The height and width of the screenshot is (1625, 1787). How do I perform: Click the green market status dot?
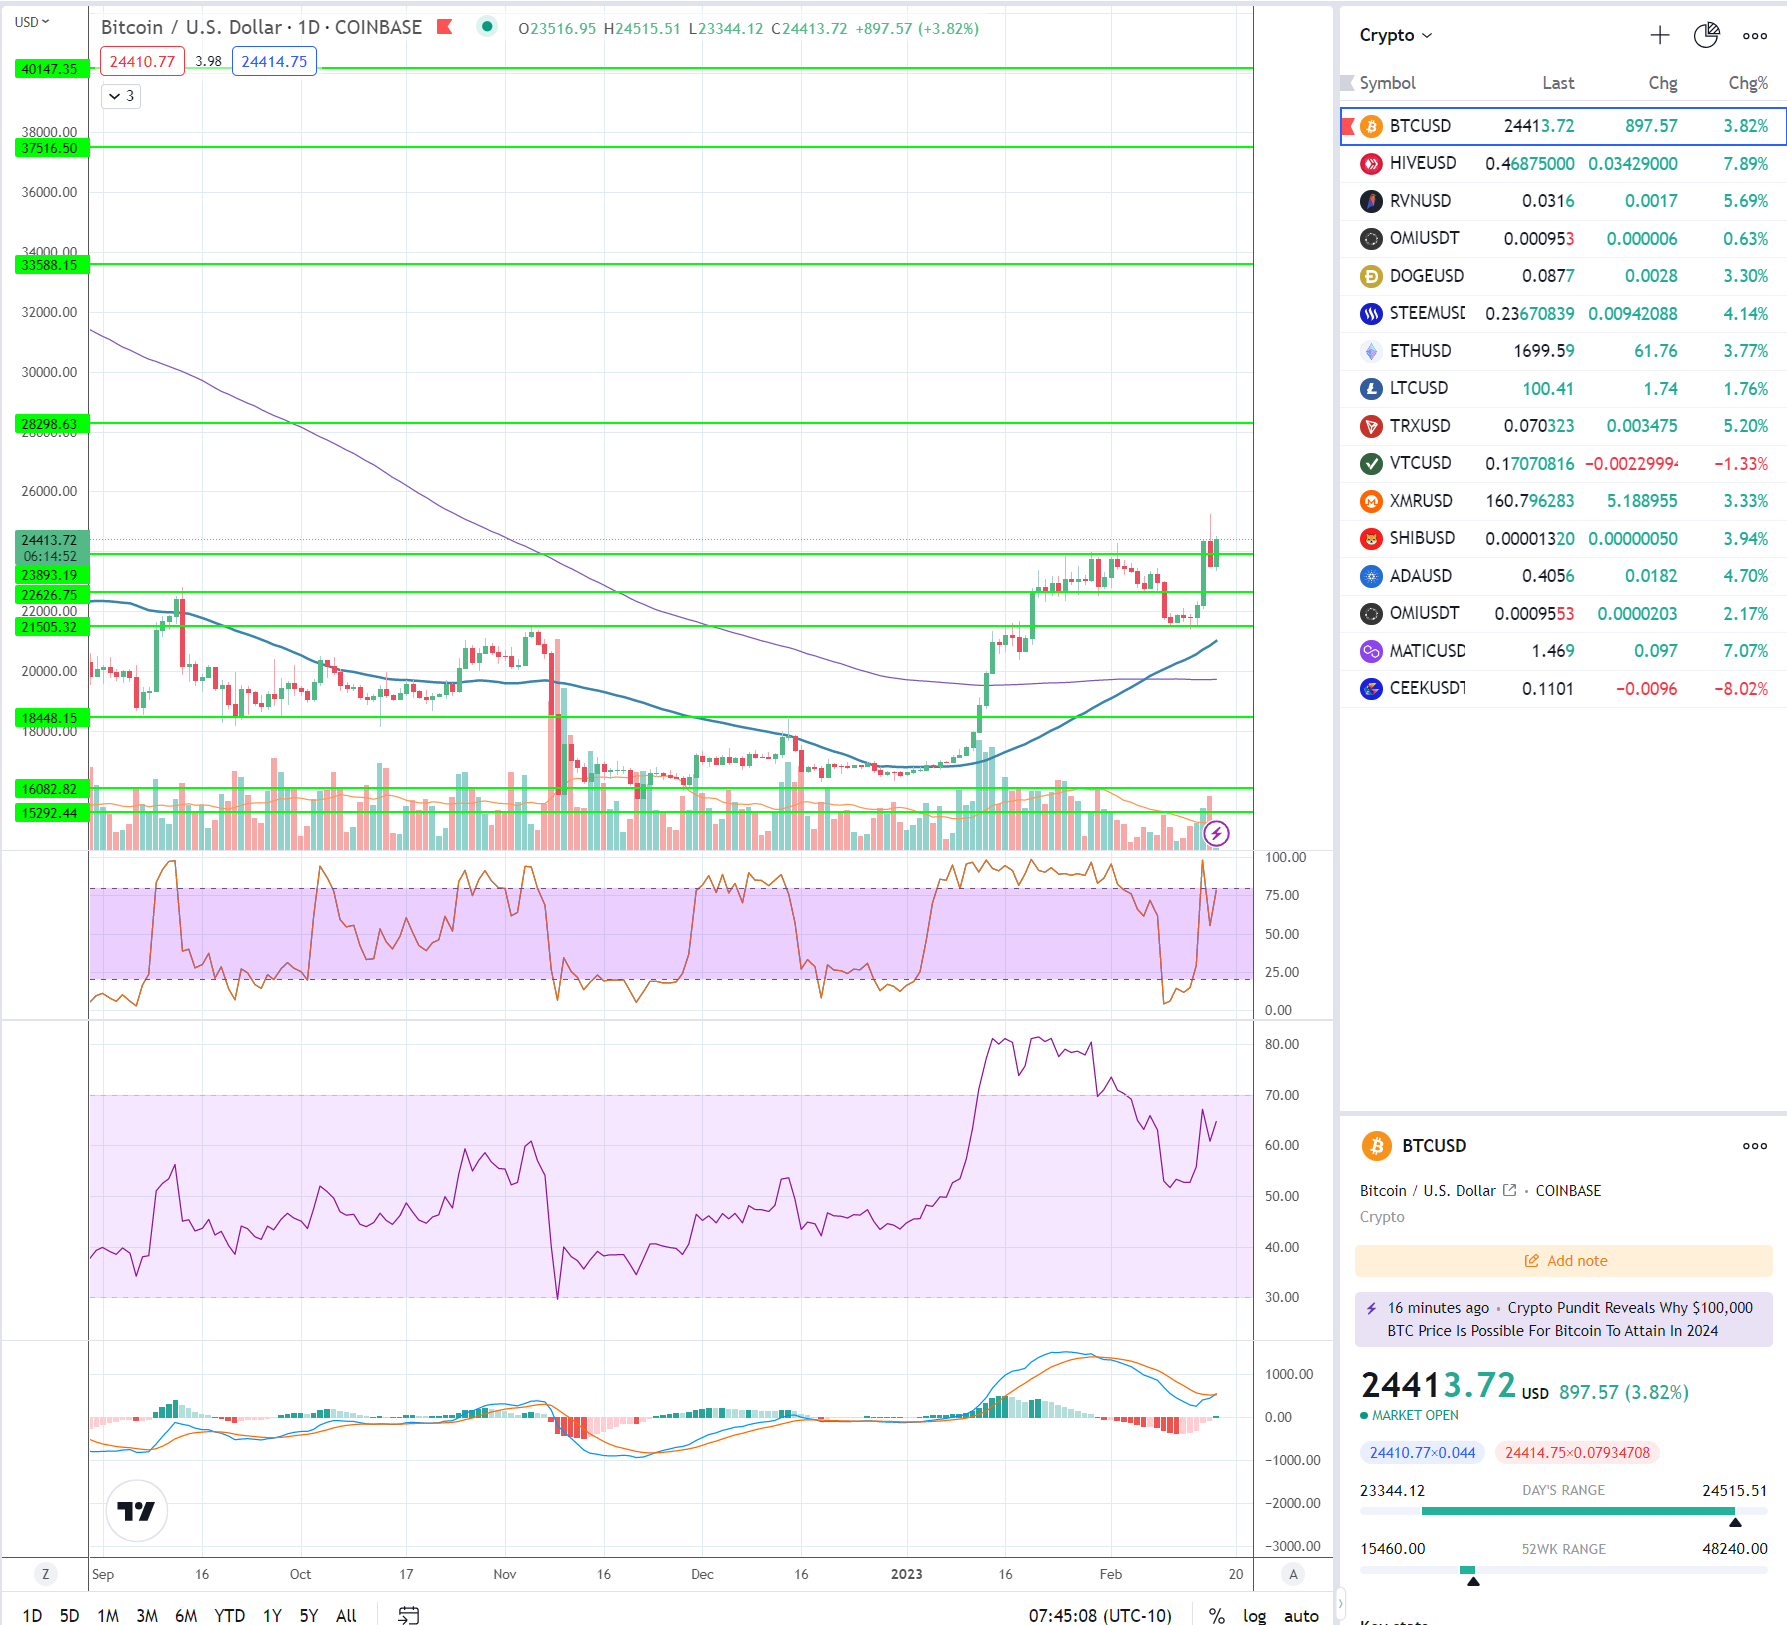(487, 27)
